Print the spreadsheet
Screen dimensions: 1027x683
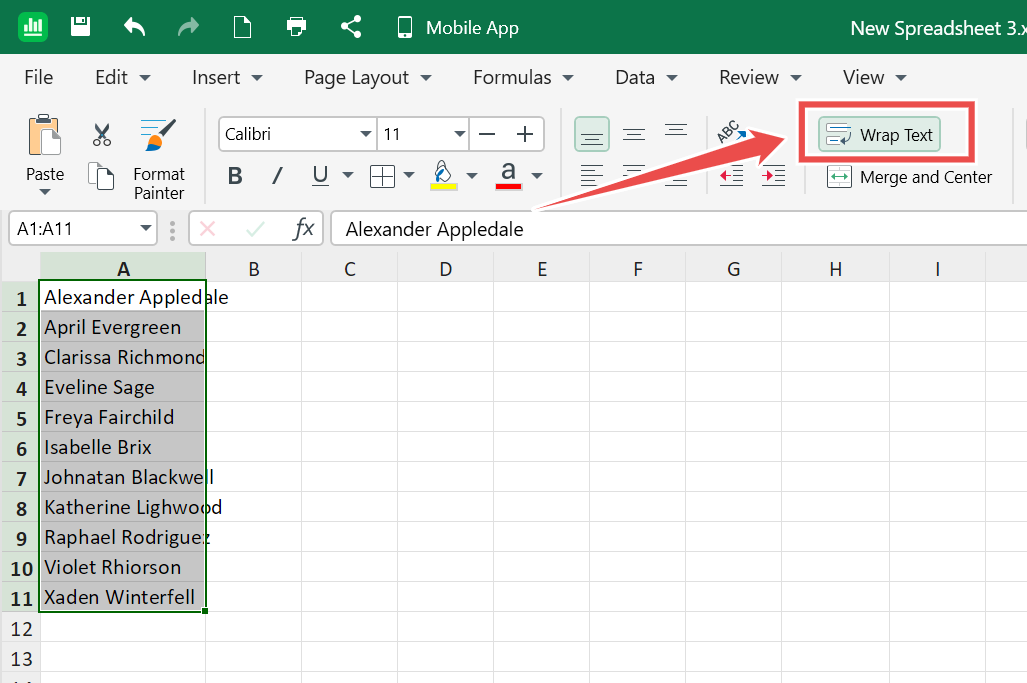pos(297,27)
